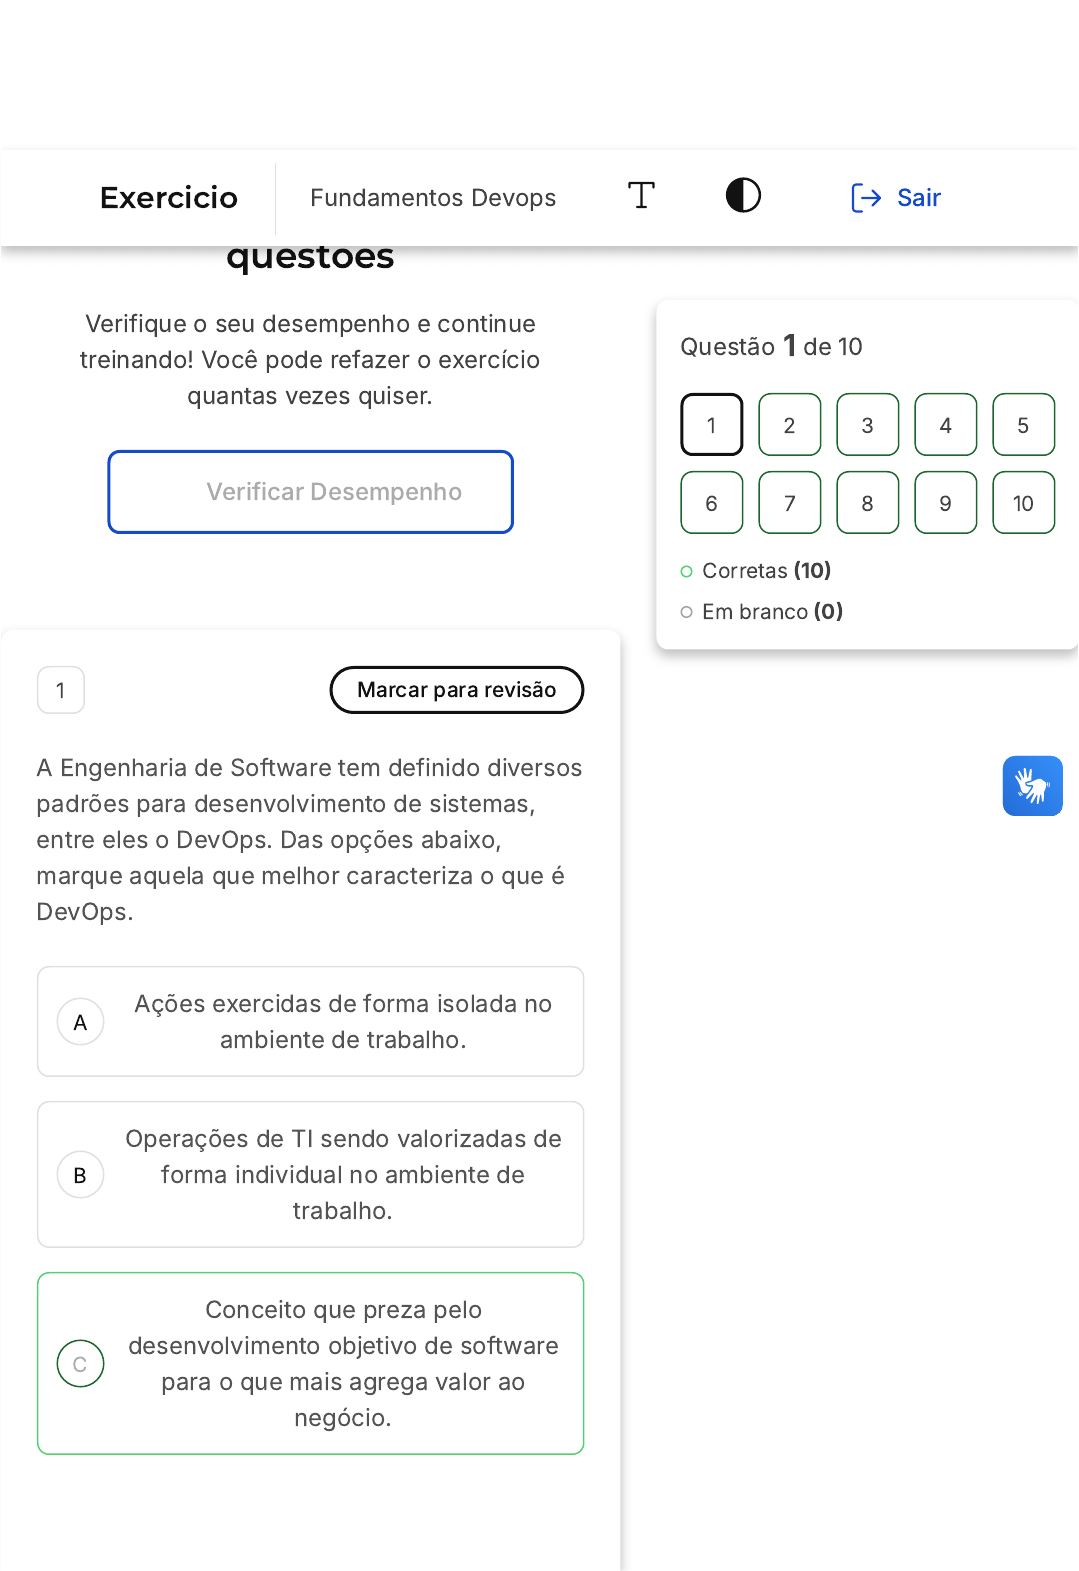This screenshot has height=1571, width=1079.
Task: Toggle the high contrast icon
Action: point(743,196)
